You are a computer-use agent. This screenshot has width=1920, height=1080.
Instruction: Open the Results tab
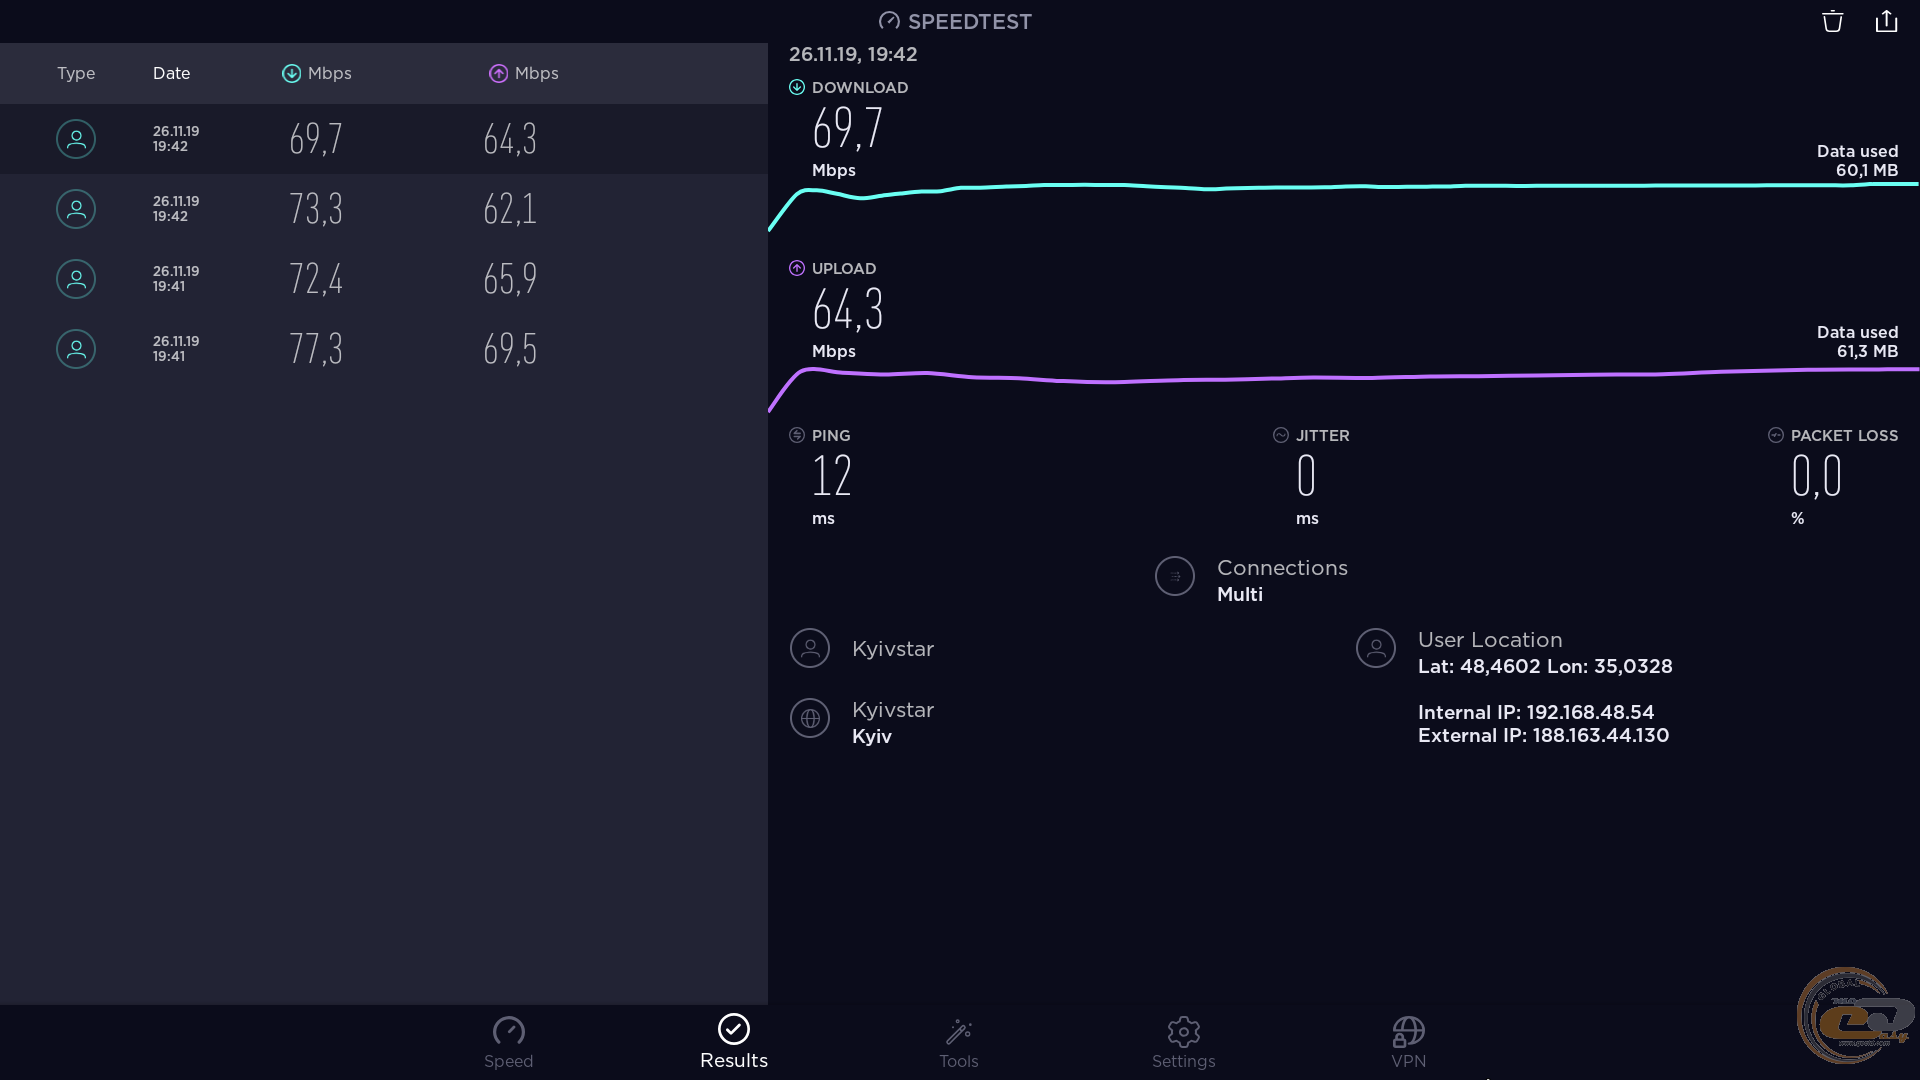tap(733, 1042)
